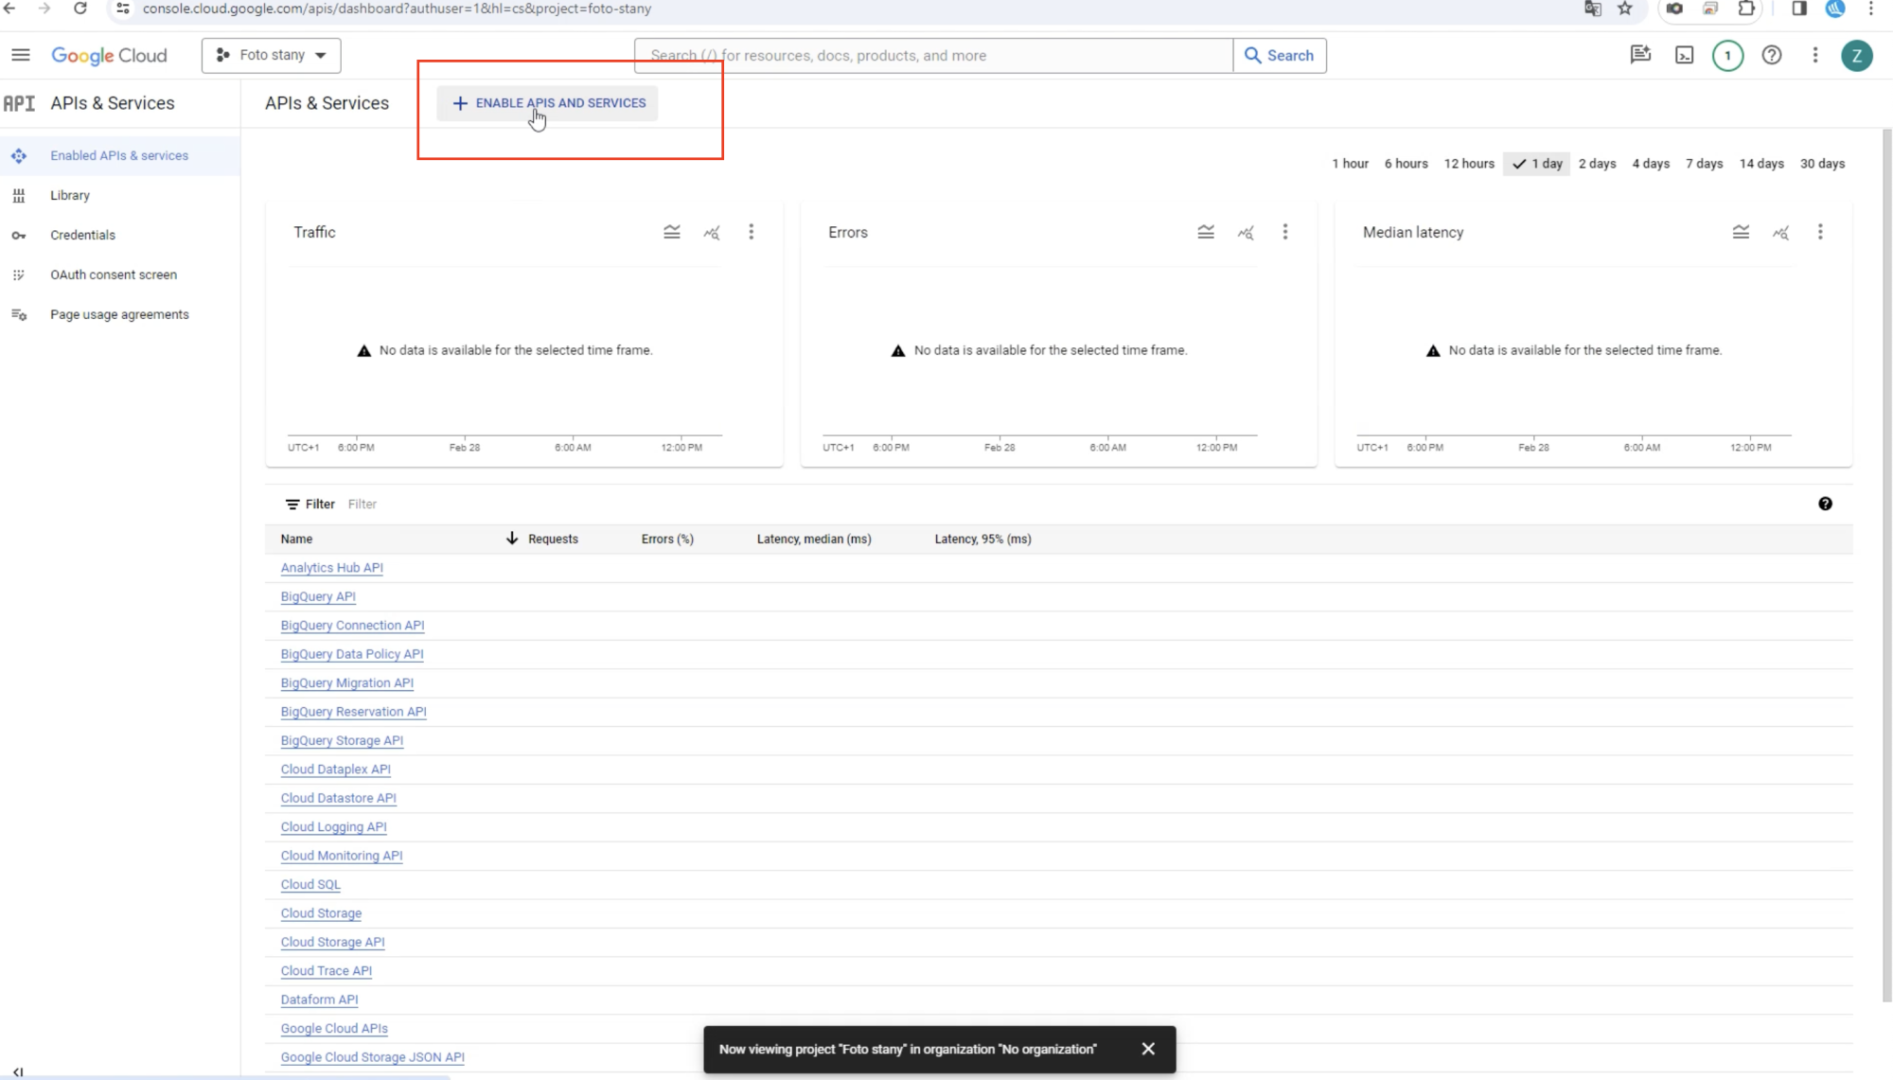The width and height of the screenshot is (1893, 1080).
Task: Open Median latency chart more options menu
Action: 1820,232
